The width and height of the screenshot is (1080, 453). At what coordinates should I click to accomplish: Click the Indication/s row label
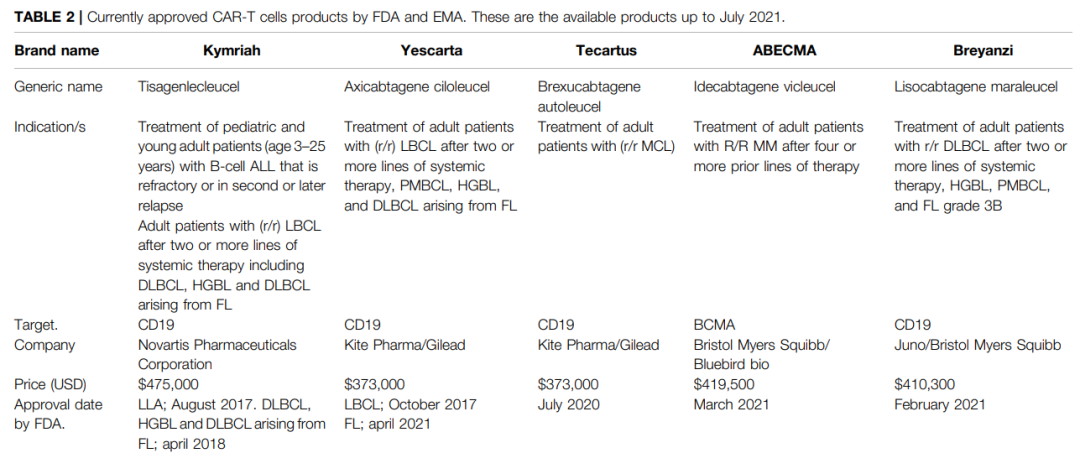pyautogui.click(x=51, y=127)
